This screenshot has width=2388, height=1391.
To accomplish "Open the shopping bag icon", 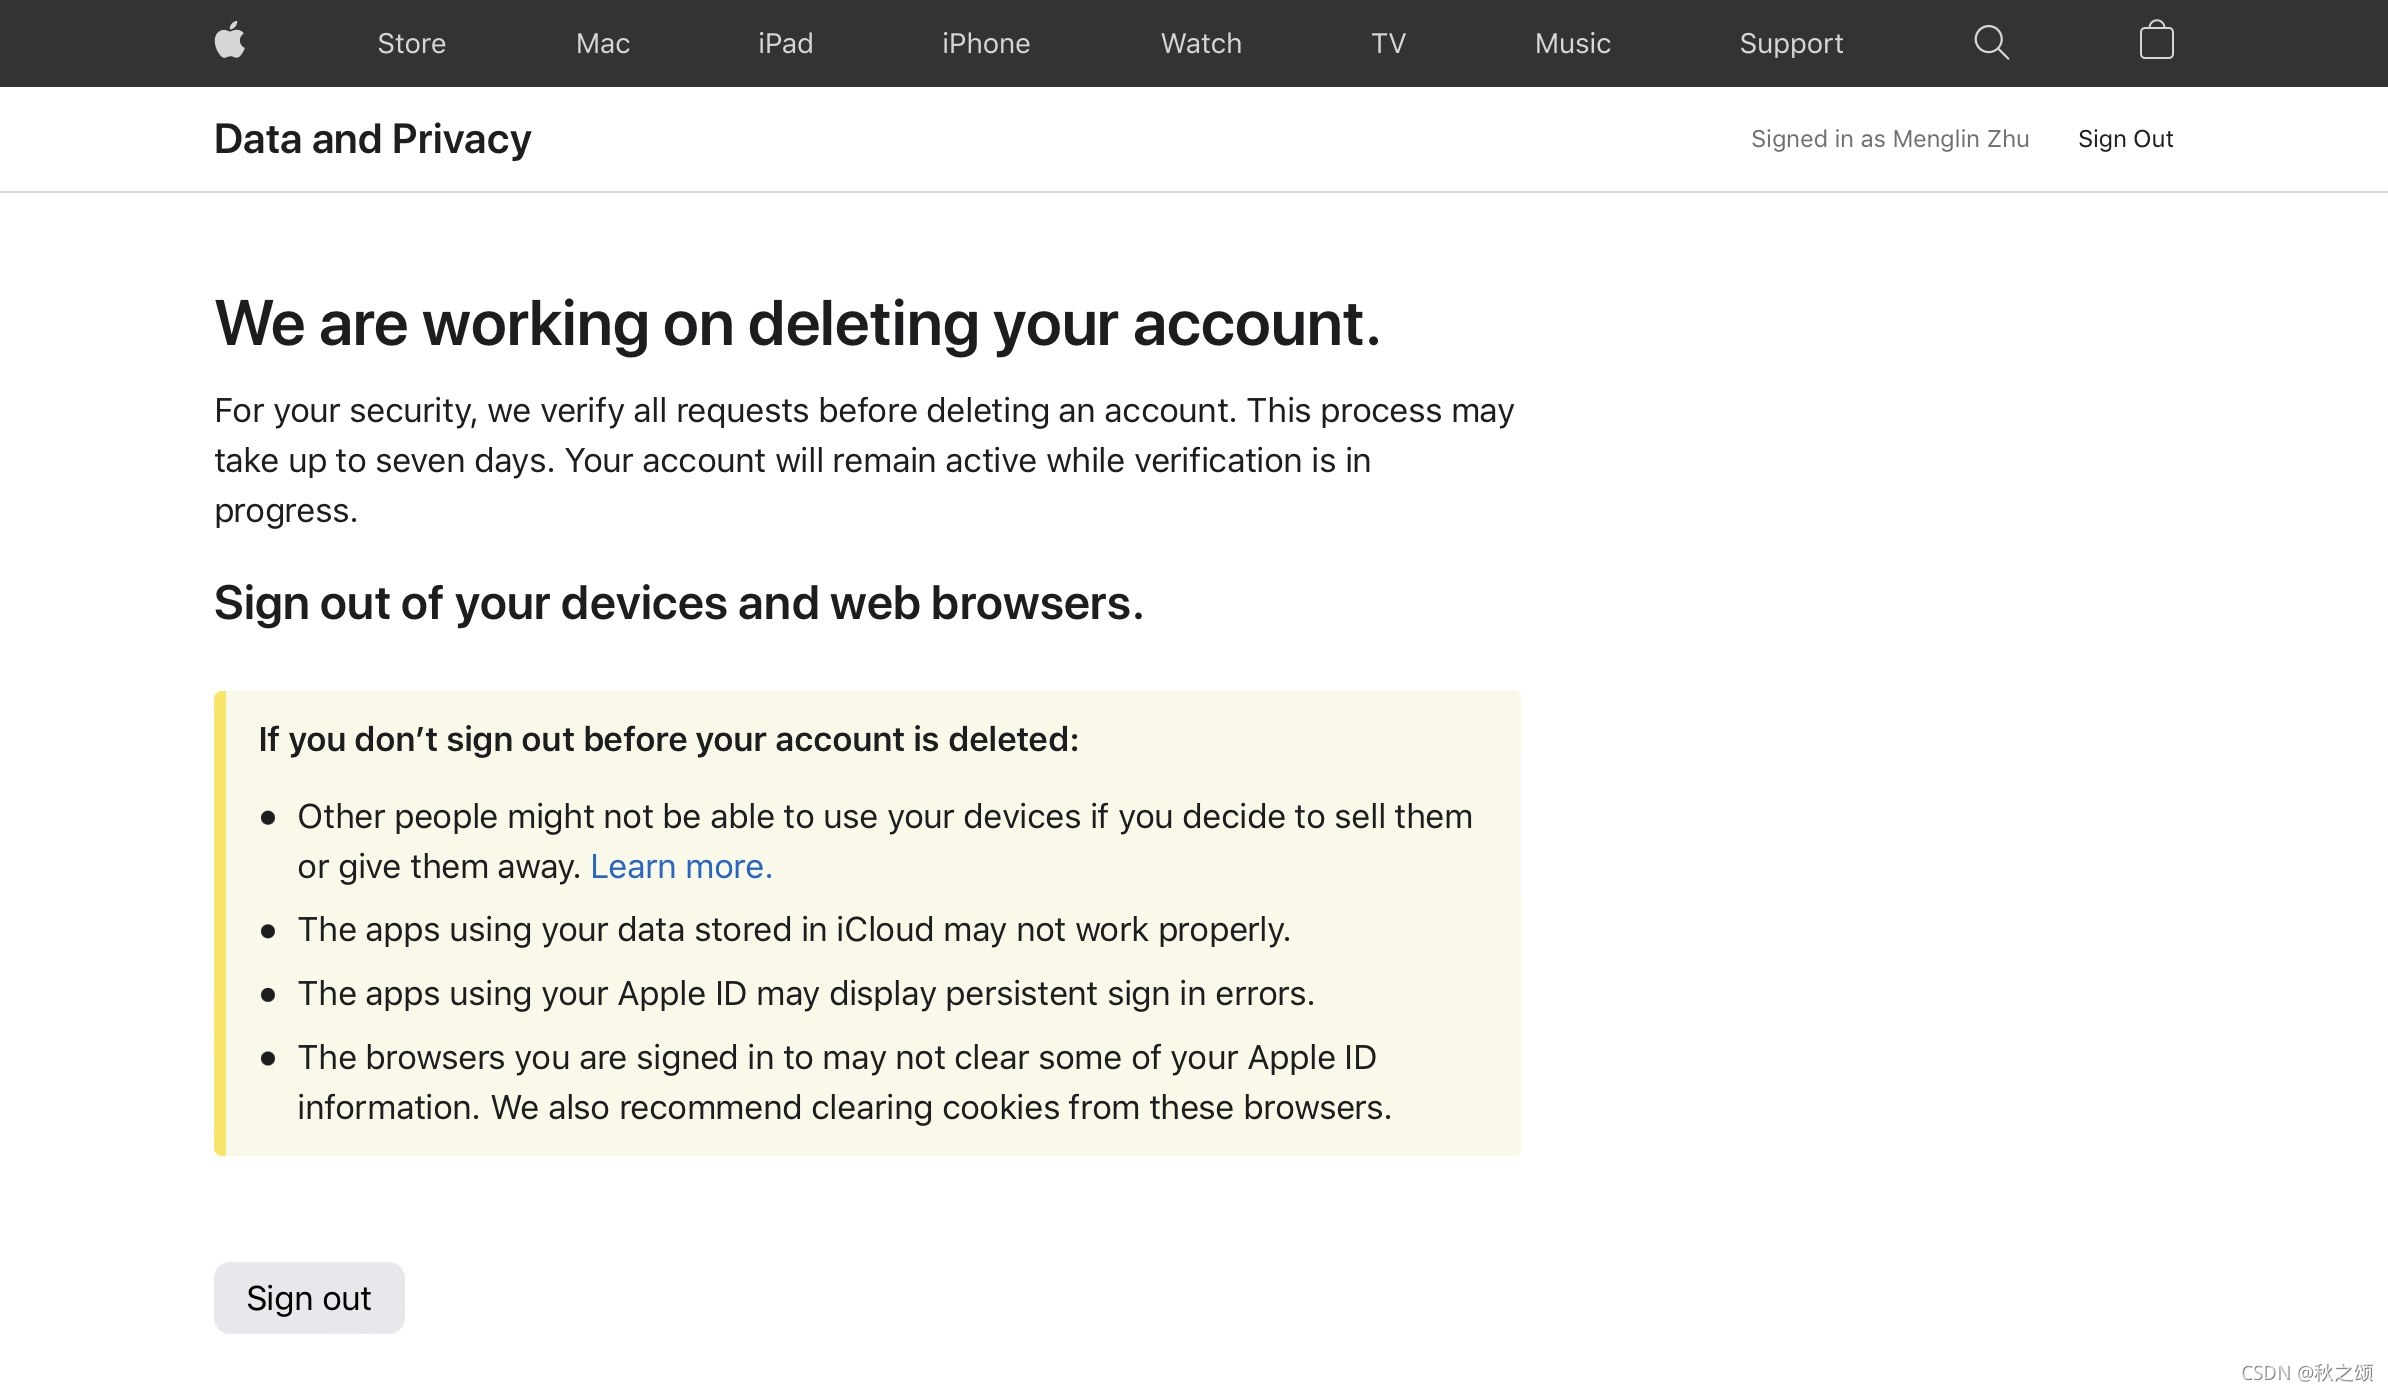I will tap(2156, 42).
